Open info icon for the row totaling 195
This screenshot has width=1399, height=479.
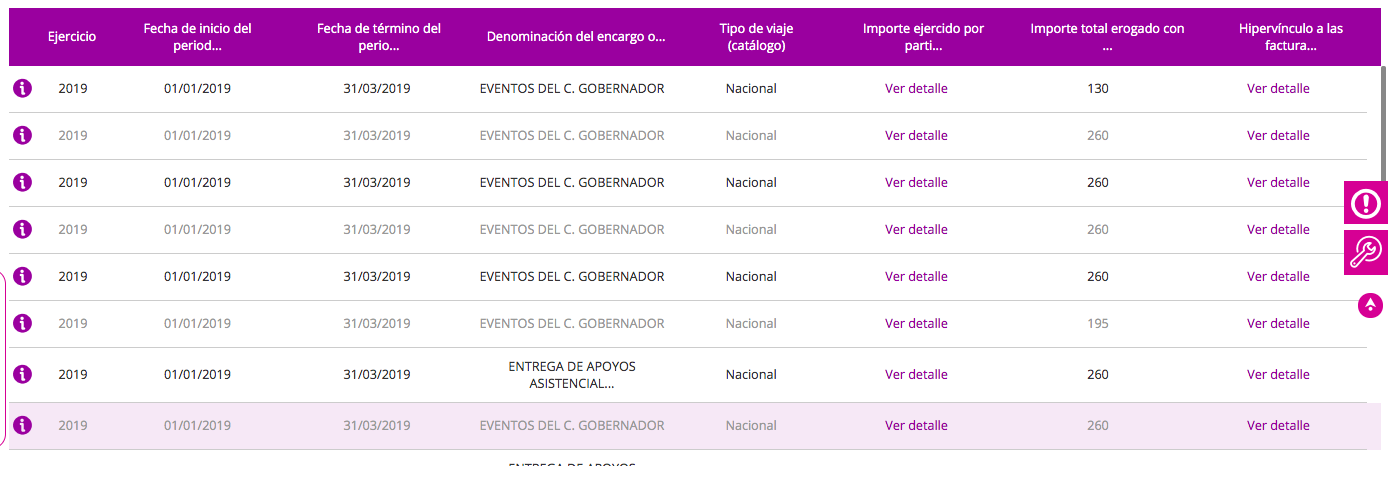click(22, 323)
